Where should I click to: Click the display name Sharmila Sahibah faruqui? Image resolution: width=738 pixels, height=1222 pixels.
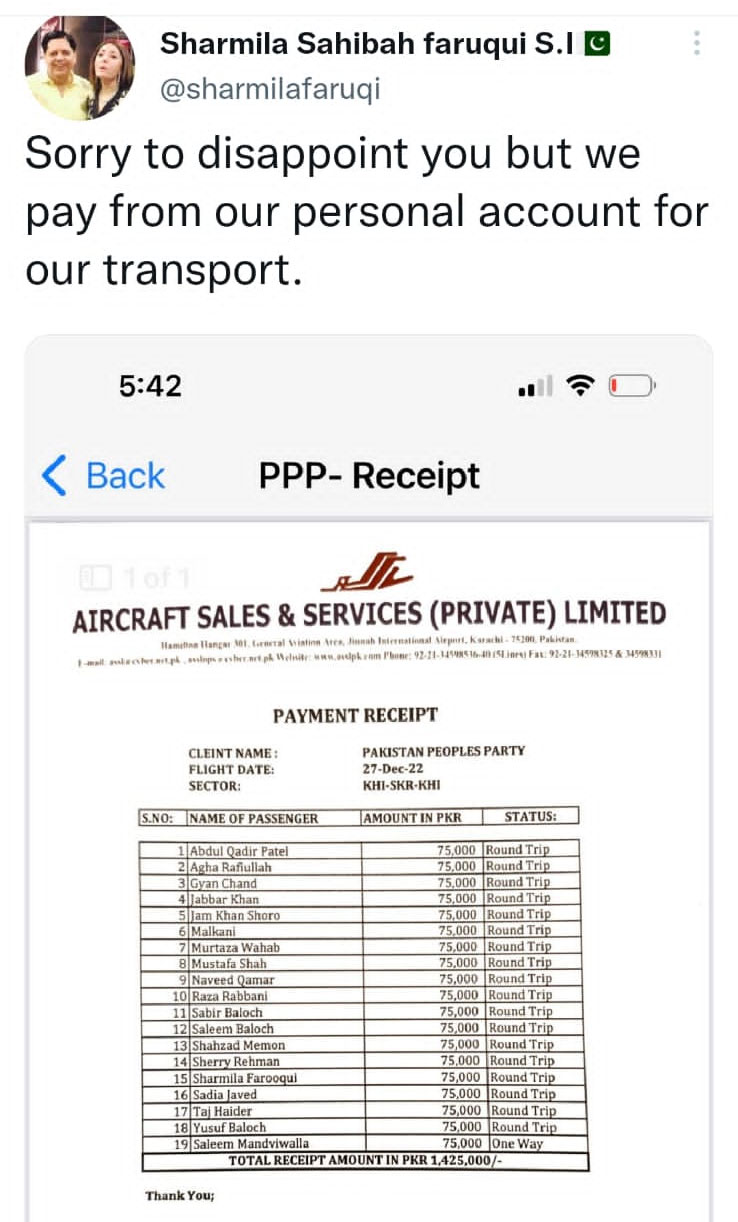366,44
